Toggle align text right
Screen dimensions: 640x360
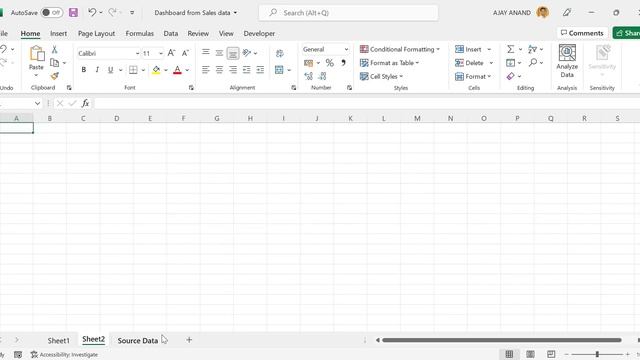tap(233, 70)
